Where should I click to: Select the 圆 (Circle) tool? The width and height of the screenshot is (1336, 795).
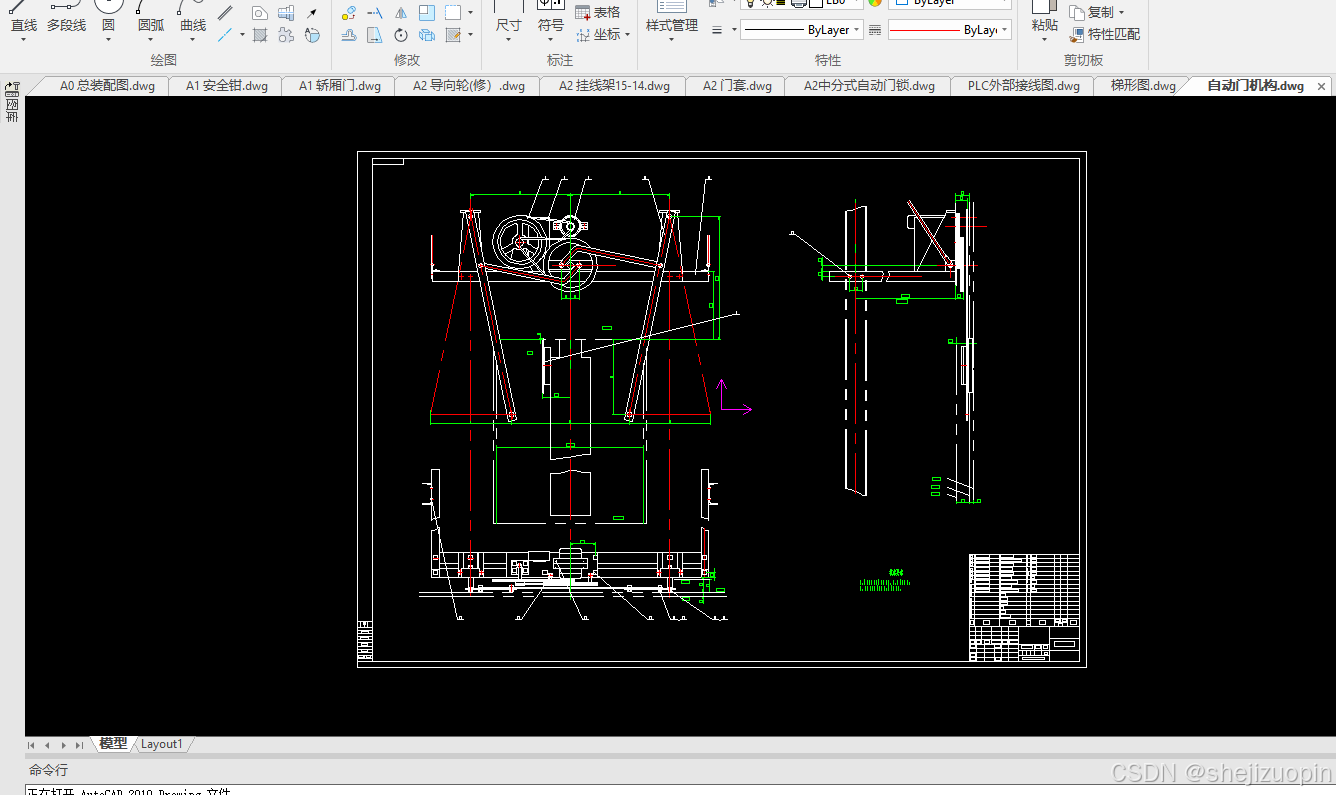click(x=108, y=15)
